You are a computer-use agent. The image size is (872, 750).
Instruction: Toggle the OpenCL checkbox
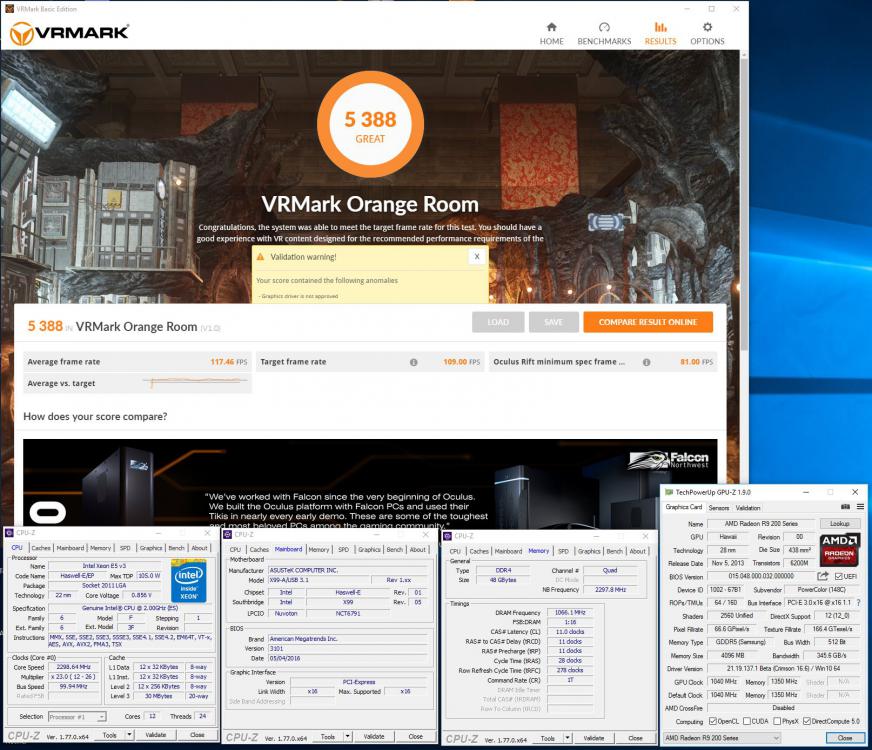711,721
